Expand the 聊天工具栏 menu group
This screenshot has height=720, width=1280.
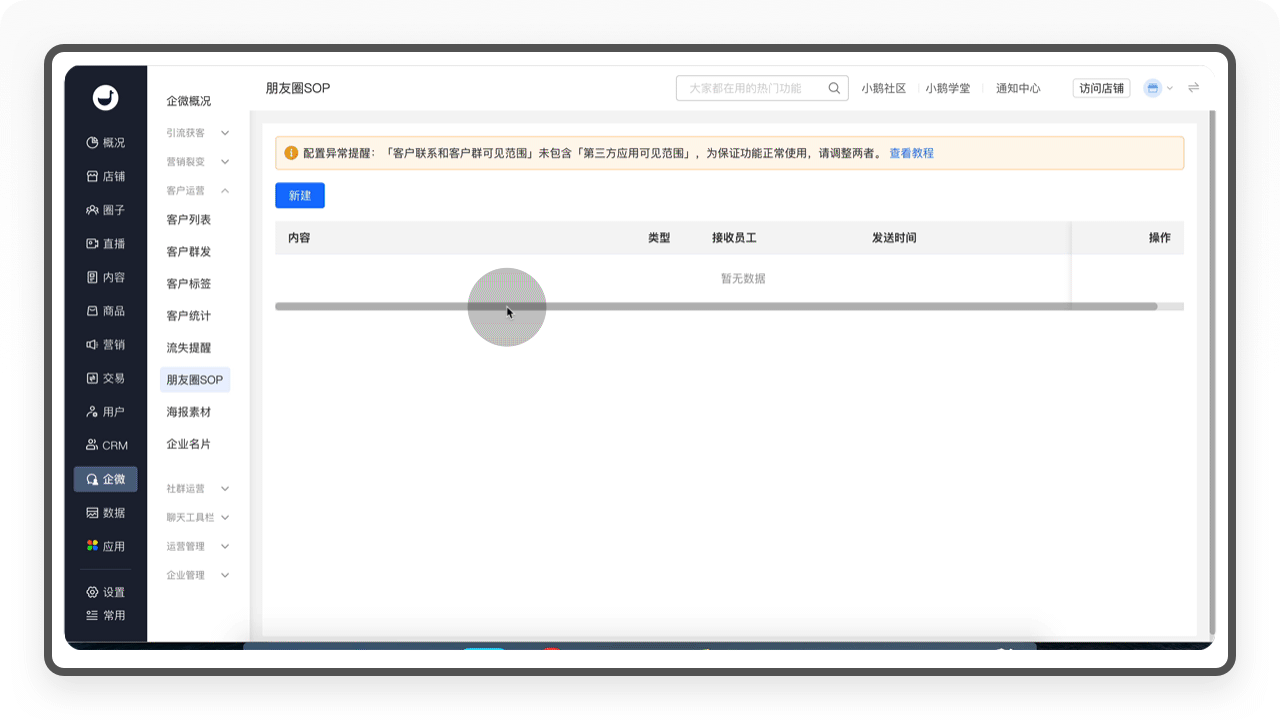point(198,518)
